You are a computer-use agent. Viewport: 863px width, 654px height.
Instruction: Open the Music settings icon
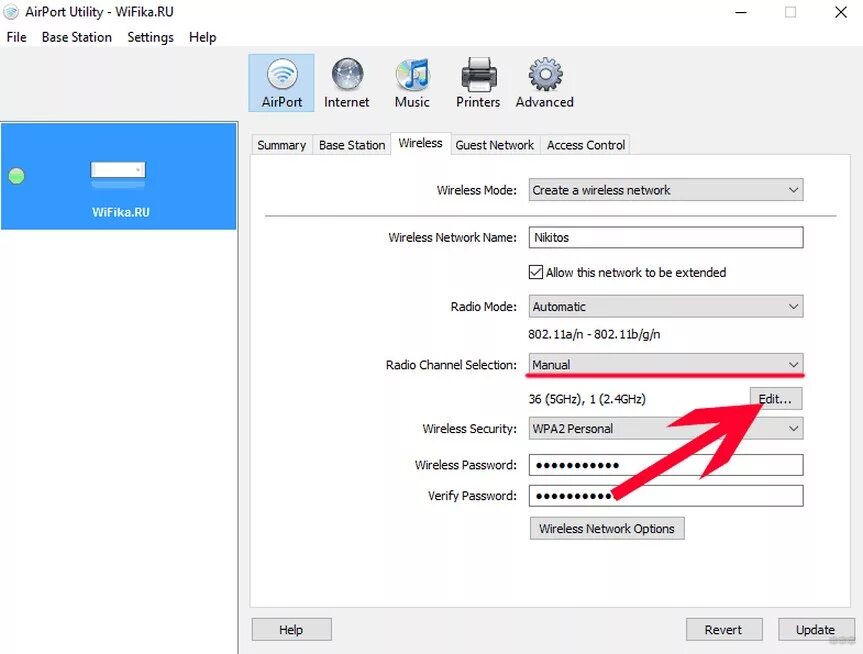(412, 83)
